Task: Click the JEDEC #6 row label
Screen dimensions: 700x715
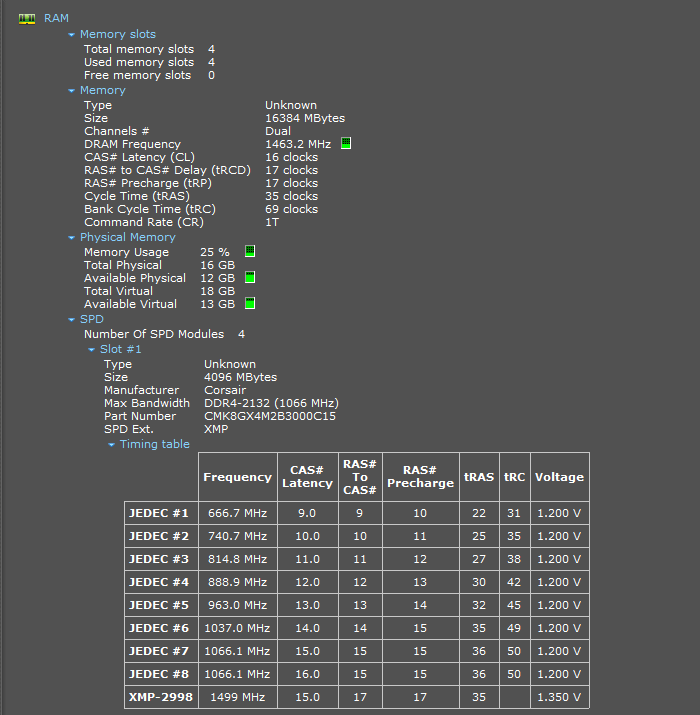Action: [x=159, y=628]
